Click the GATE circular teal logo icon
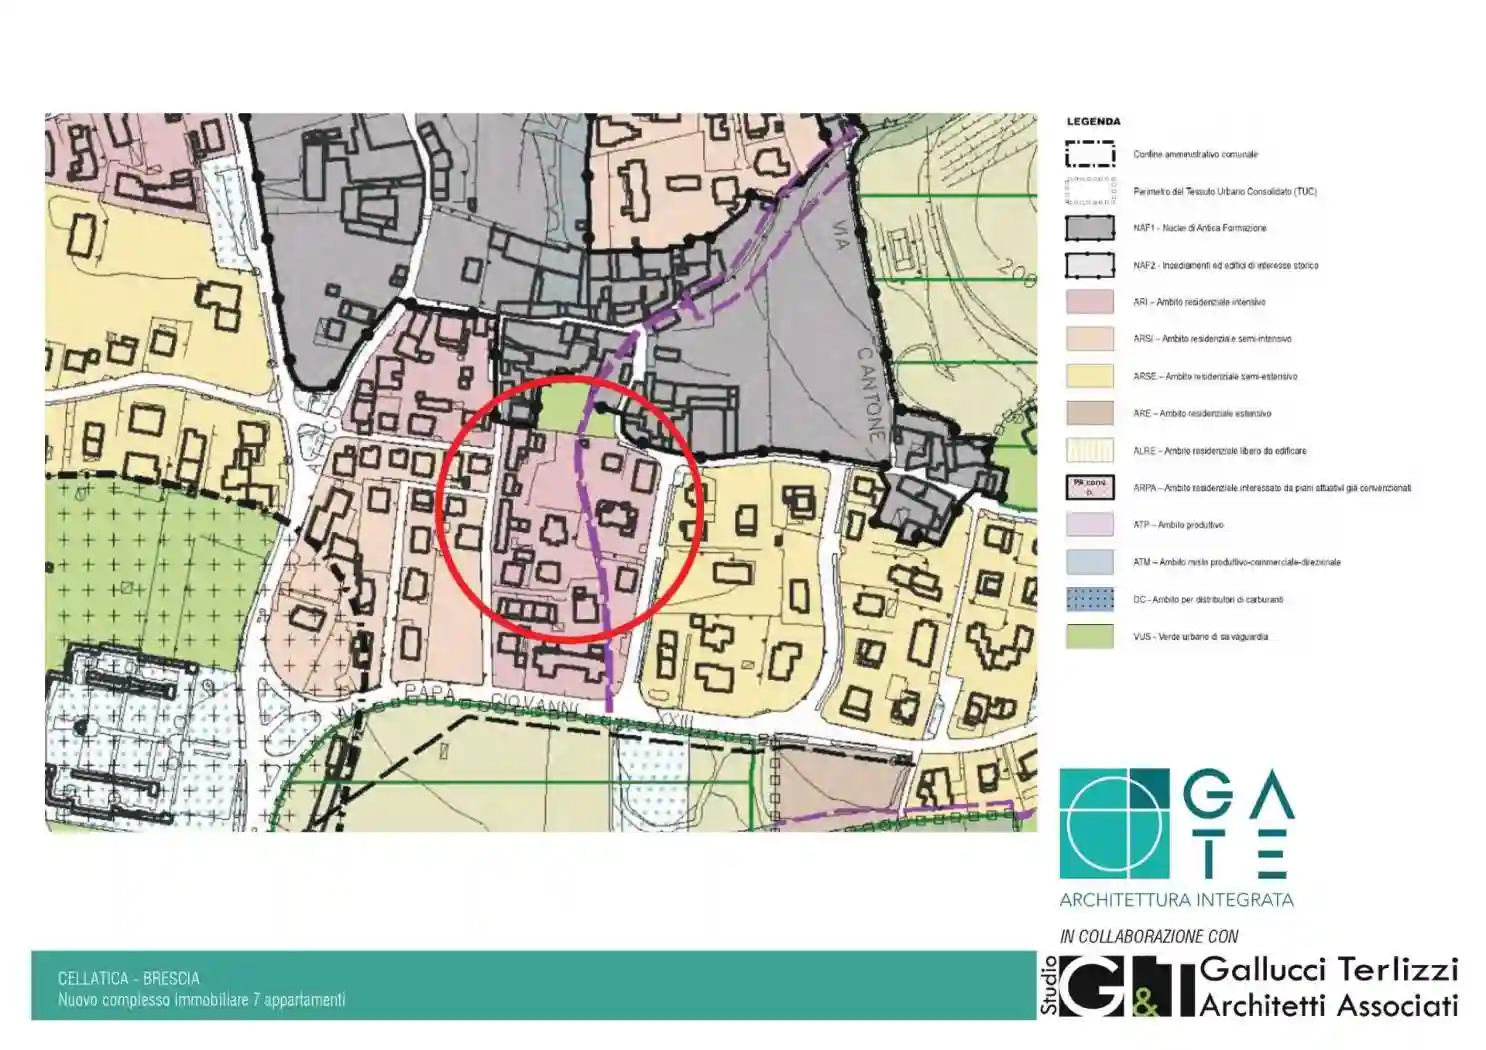 click(x=1113, y=823)
